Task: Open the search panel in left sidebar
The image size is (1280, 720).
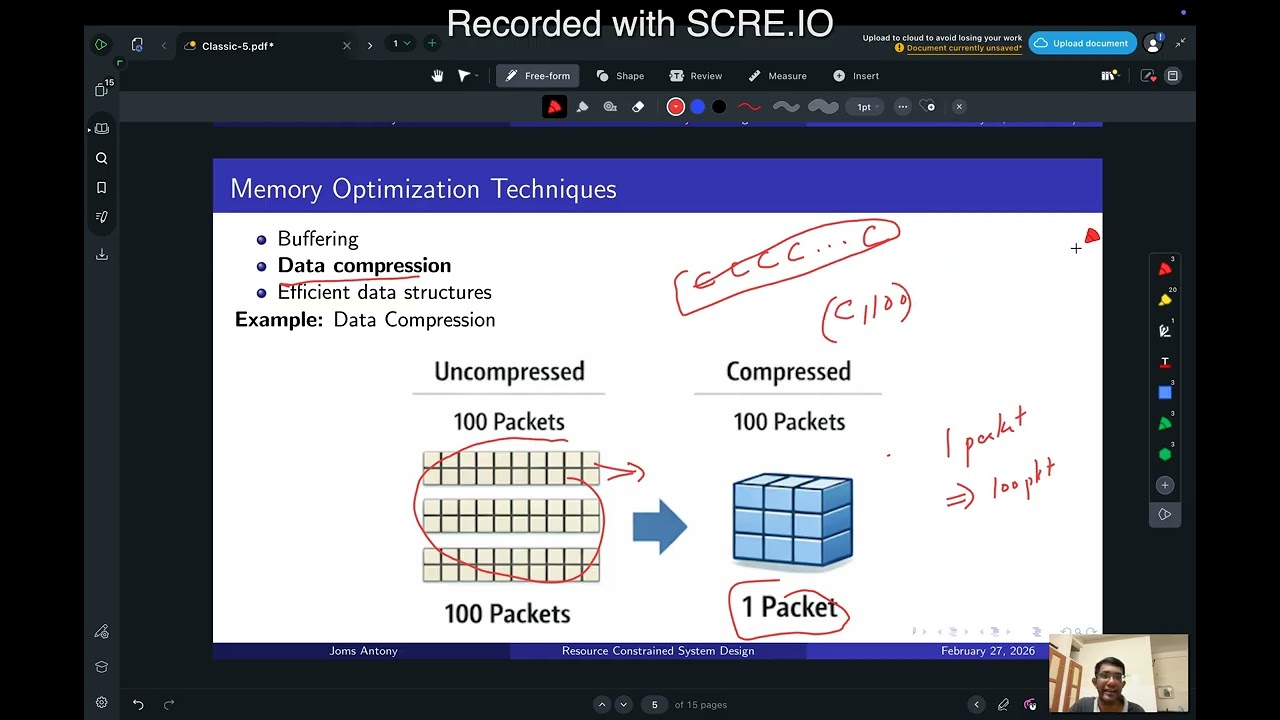Action: point(101,158)
